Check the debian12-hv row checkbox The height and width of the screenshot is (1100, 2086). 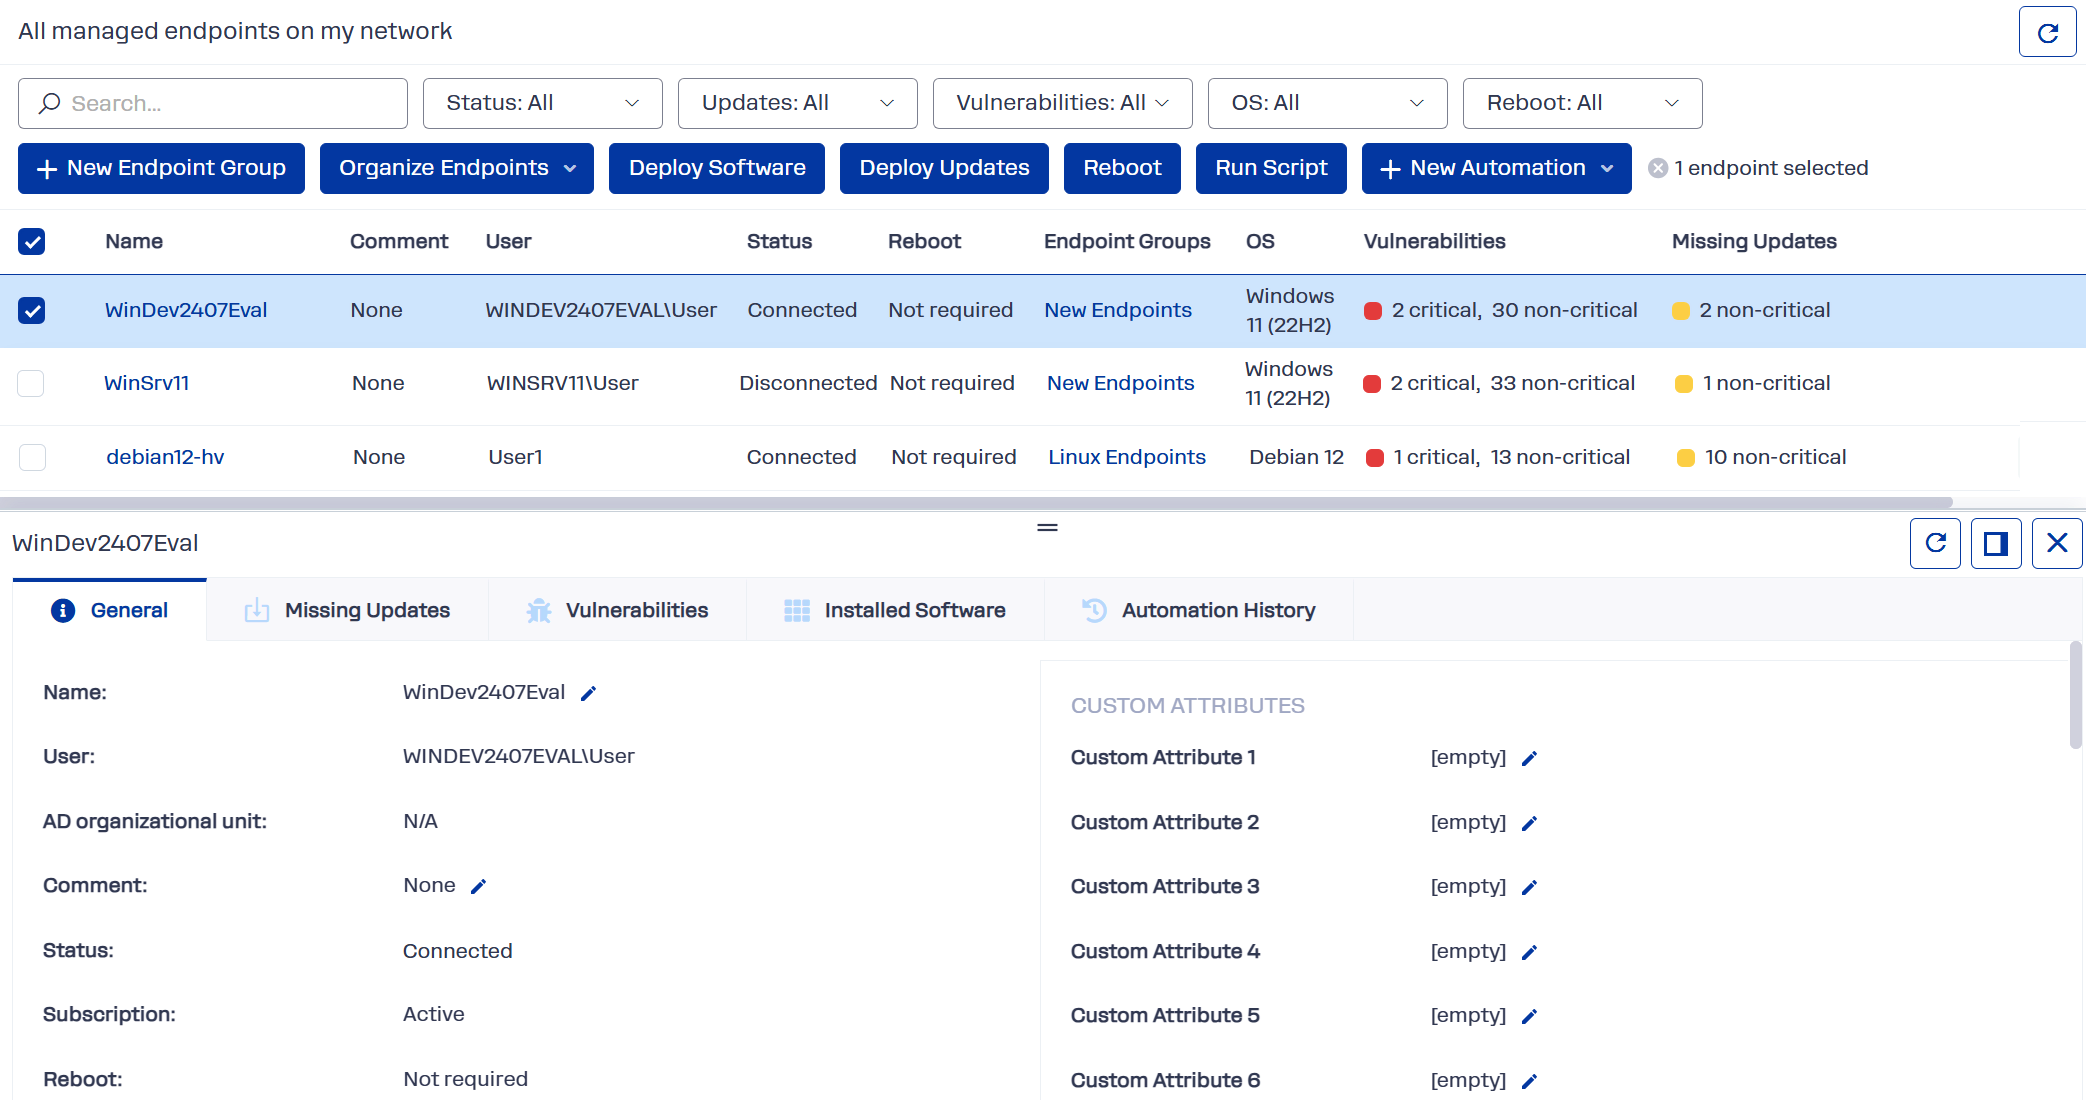pyautogui.click(x=33, y=457)
